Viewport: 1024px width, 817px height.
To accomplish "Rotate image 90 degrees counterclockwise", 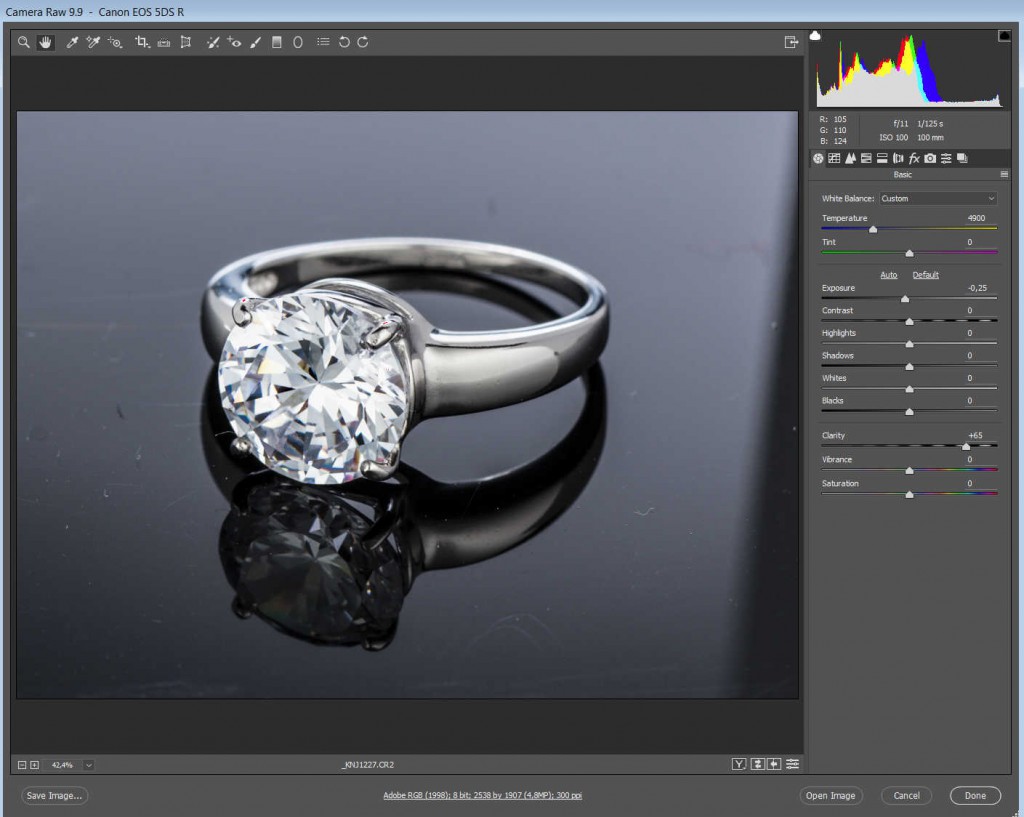I will (344, 42).
